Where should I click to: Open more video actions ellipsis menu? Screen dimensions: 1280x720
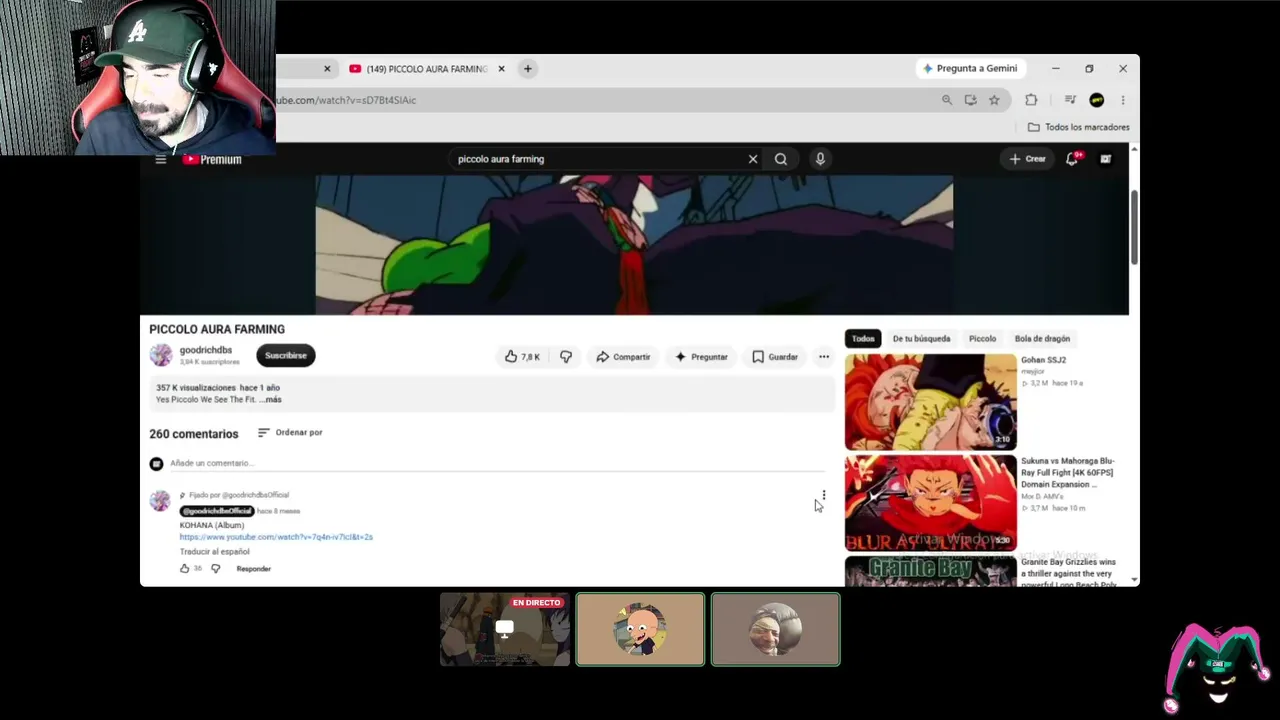click(x=824, y=357)
